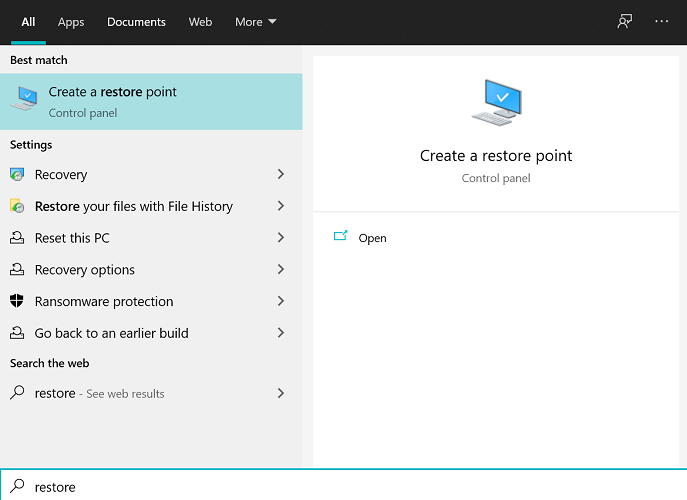Click the Ransomware protection shield icon
This screenshot has width=687, height=500.
click(x=17, y=301)
